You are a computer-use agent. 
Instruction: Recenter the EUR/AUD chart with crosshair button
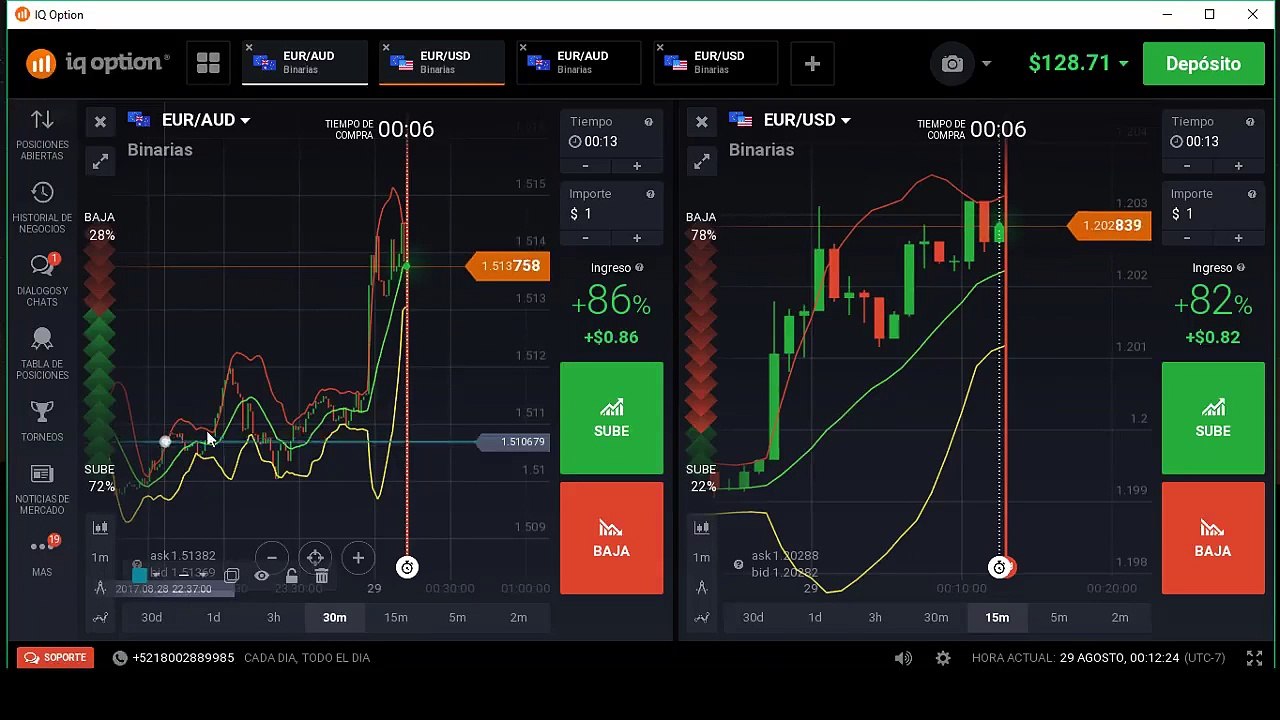(x=315, y=558)
